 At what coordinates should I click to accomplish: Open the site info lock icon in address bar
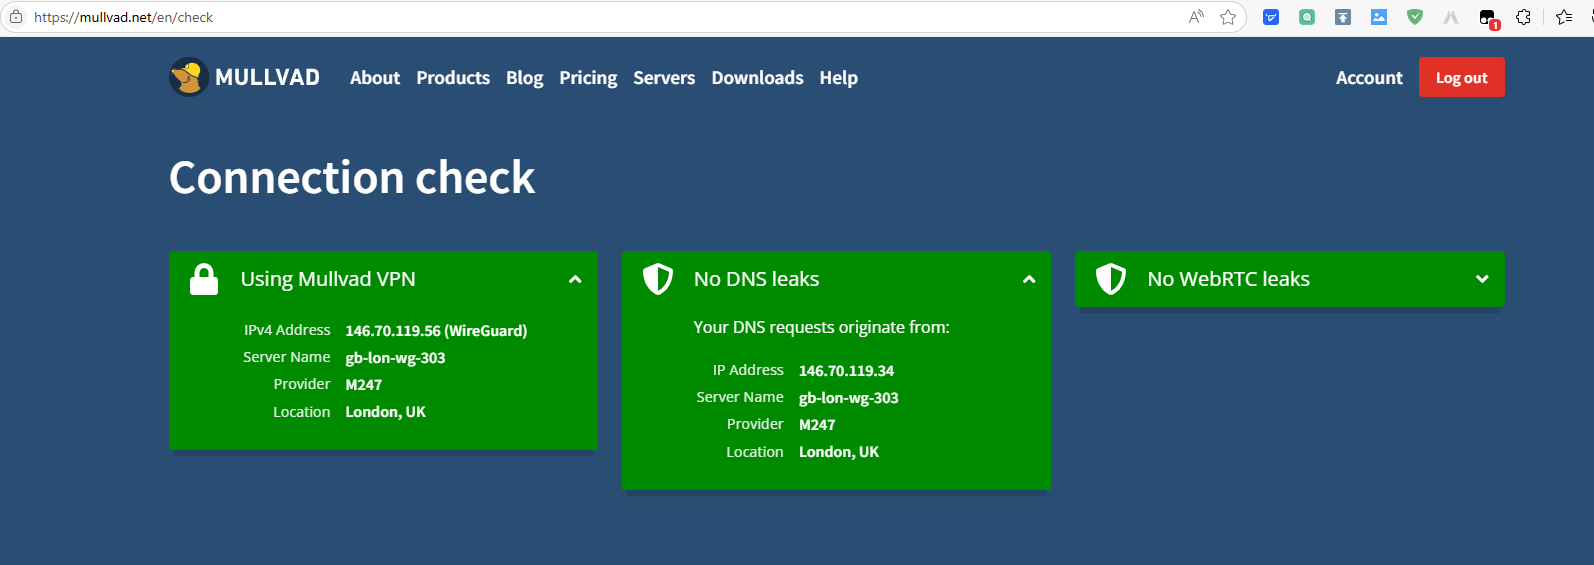pos(16,17)
